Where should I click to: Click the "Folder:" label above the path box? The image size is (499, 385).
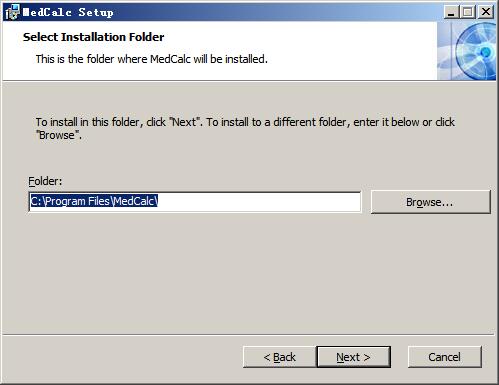tap(45, 181)
